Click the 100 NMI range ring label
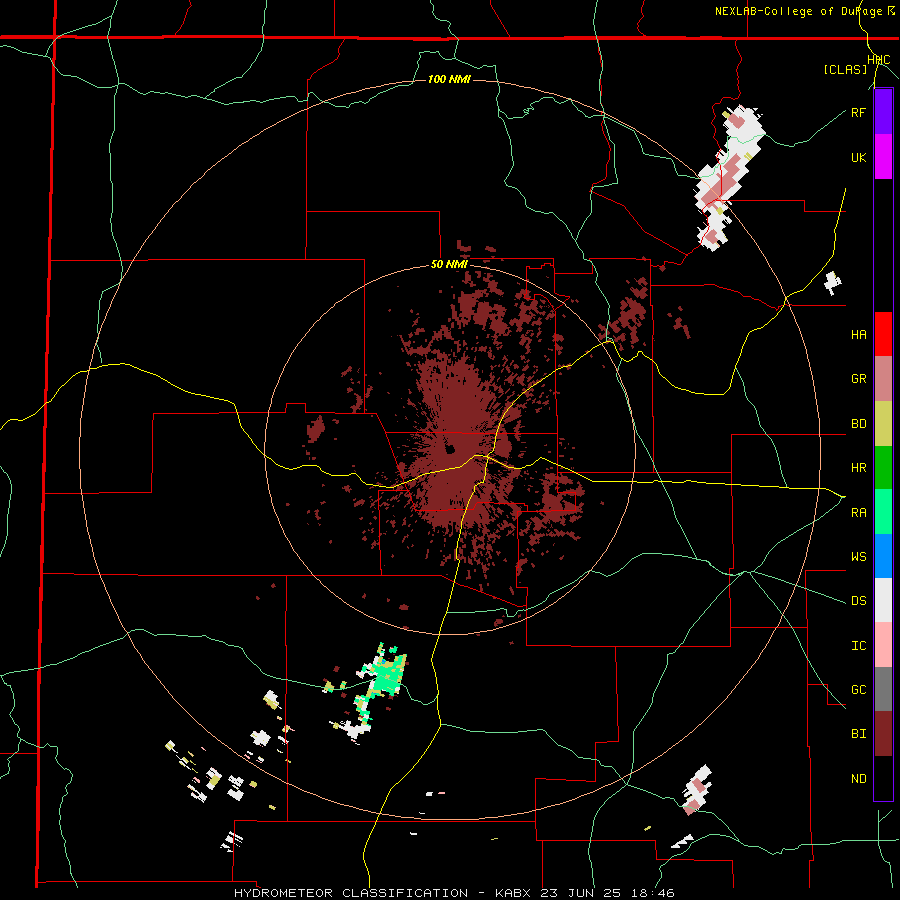 click(x=449, y=79)
